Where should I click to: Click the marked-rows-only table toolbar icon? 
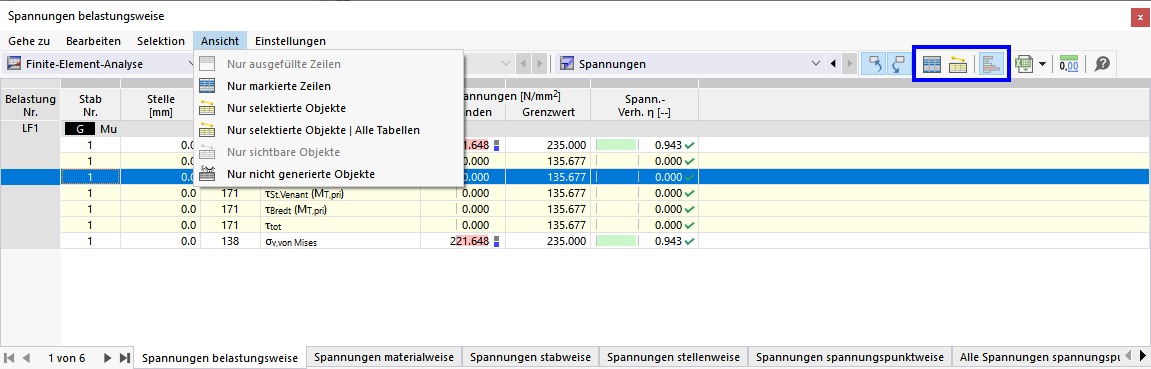[932, 64]
